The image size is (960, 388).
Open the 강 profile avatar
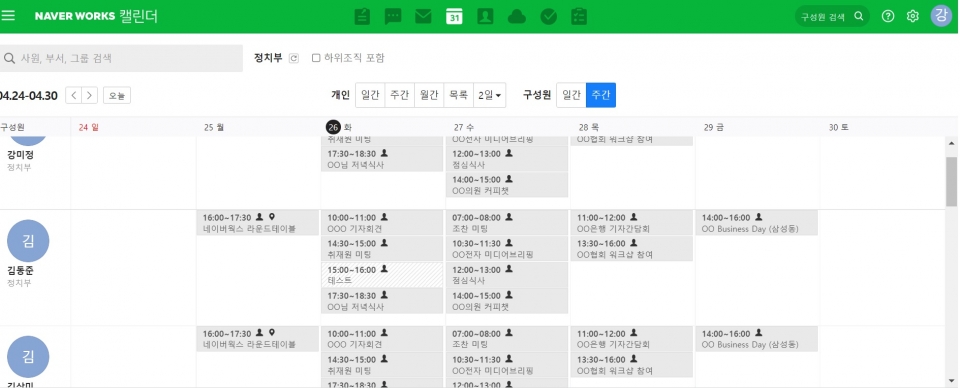(942, 16)
